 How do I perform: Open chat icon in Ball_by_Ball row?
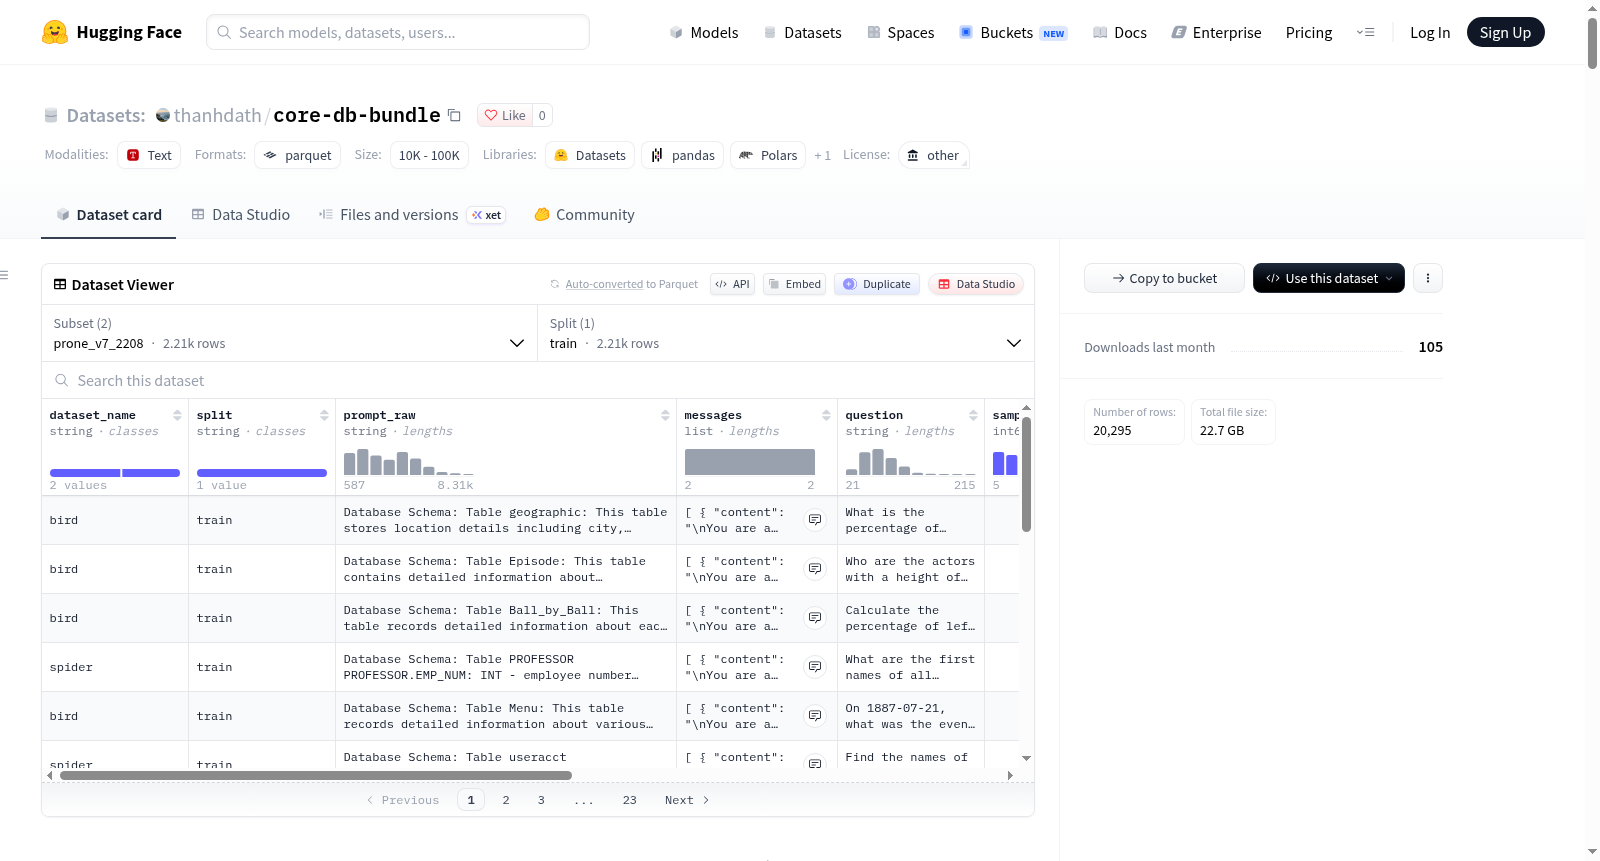click(815, 618)
